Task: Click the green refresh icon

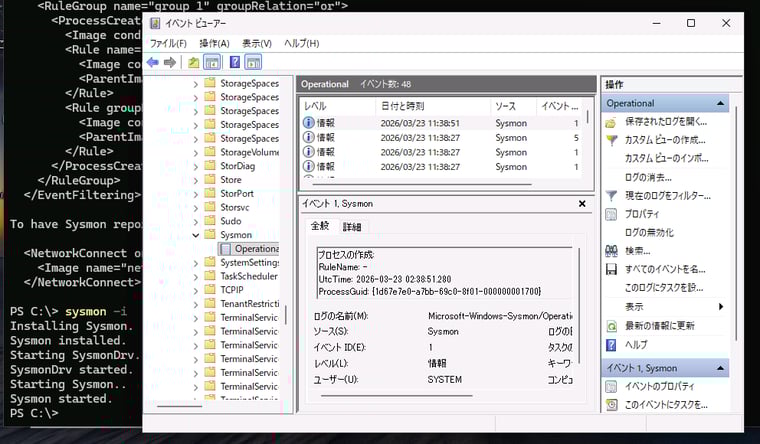Action: 612,326
